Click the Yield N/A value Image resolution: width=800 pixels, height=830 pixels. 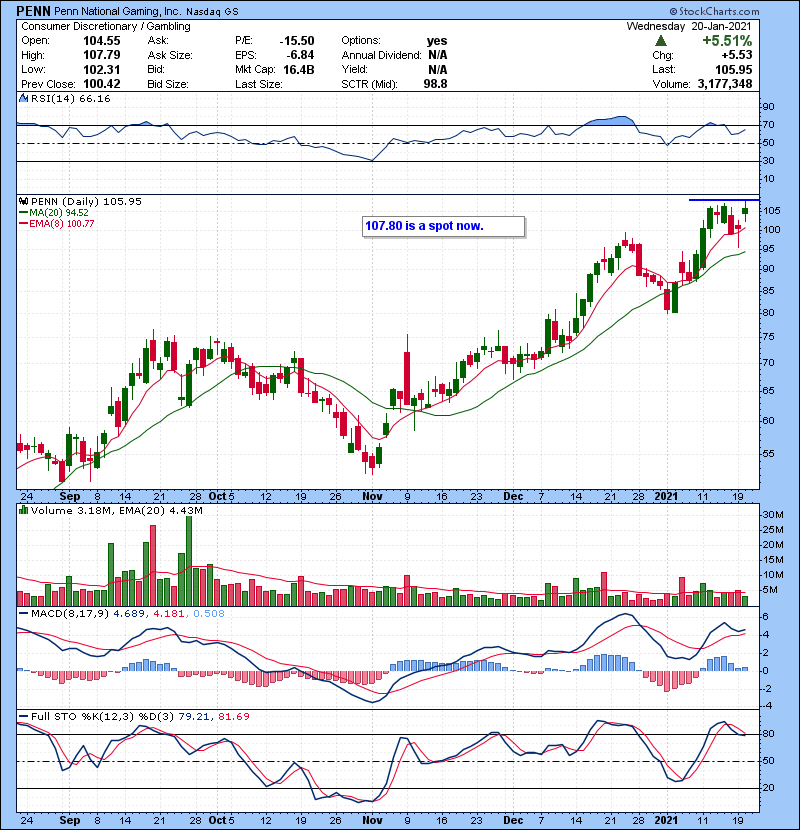pos(438,69)
